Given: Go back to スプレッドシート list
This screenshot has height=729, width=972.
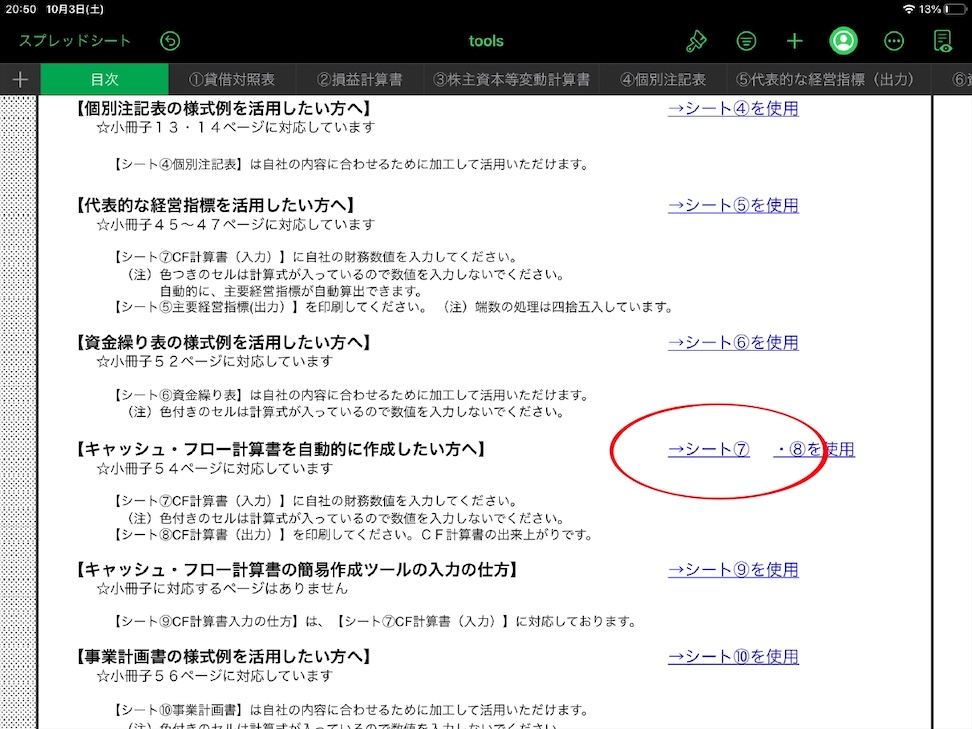Looking at the screenshot, I should [74, 41].
